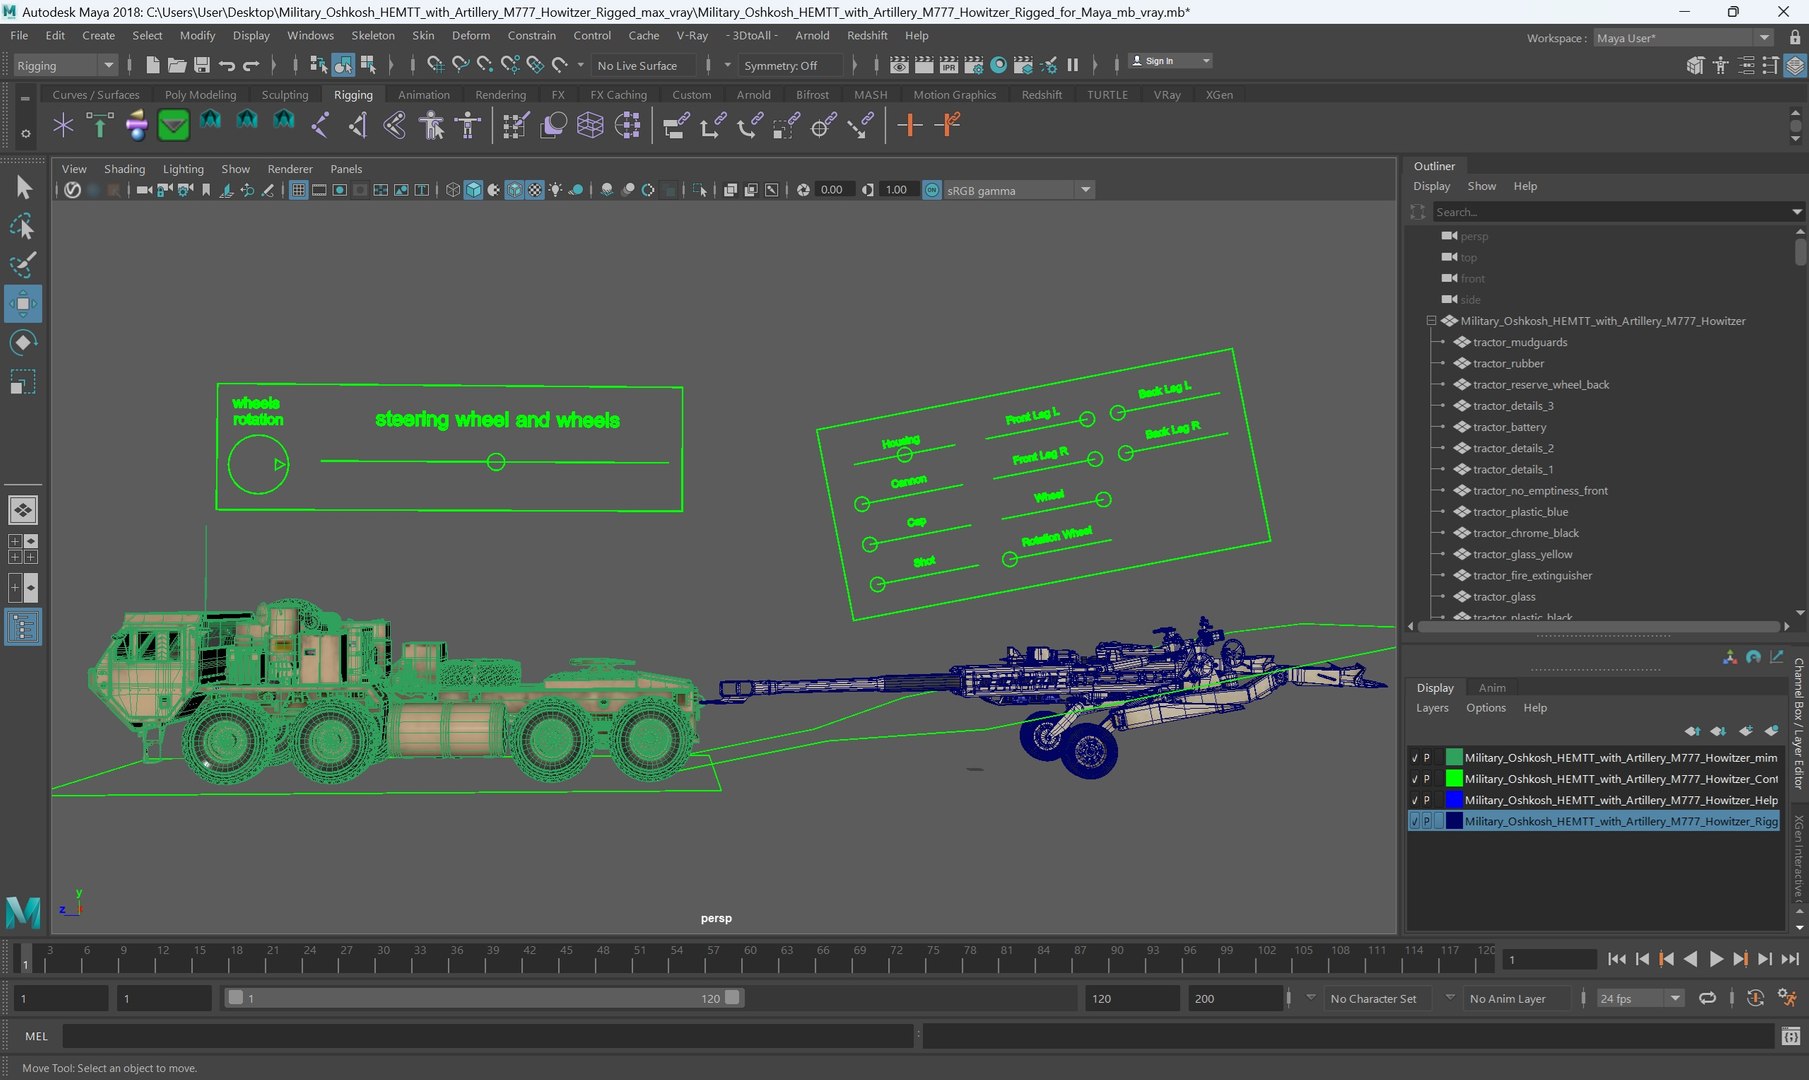Open the 24 fps frame rate dropdown
This screenshot has height=1080, width=1809.
pos(1639,998)
